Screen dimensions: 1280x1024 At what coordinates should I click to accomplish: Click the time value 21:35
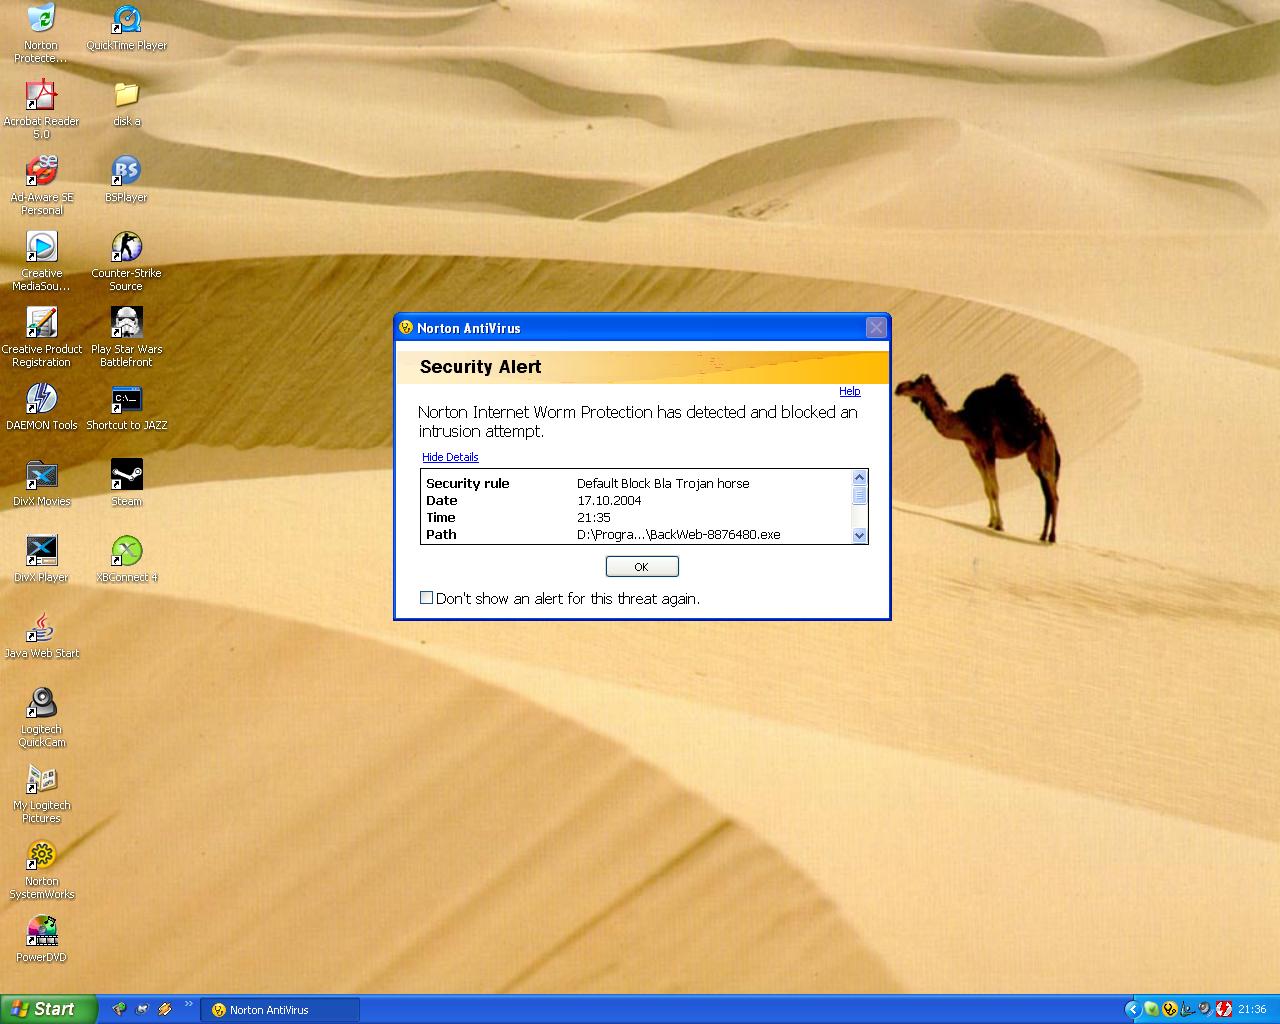(593, 517)
